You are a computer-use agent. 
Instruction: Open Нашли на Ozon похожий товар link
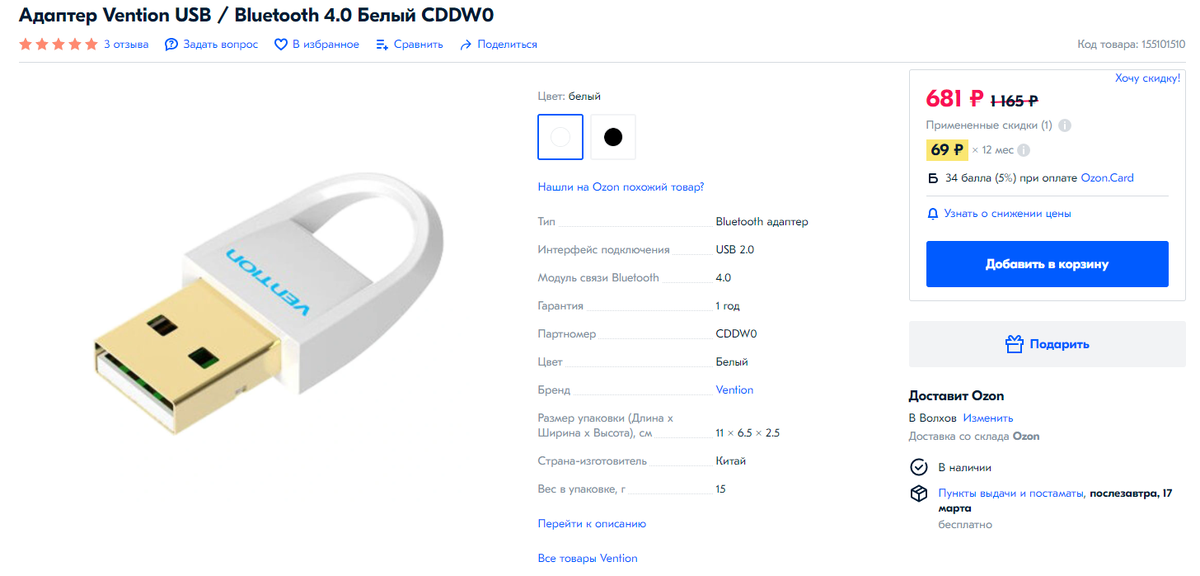coord(621,187)
